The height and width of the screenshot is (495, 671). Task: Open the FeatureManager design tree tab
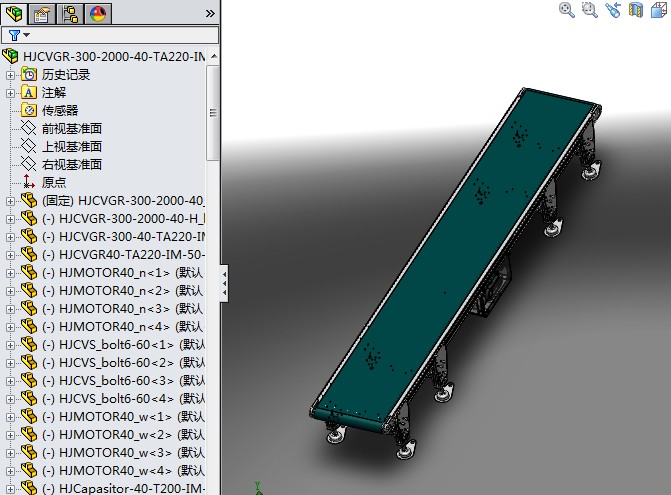[x=14, y=13]
